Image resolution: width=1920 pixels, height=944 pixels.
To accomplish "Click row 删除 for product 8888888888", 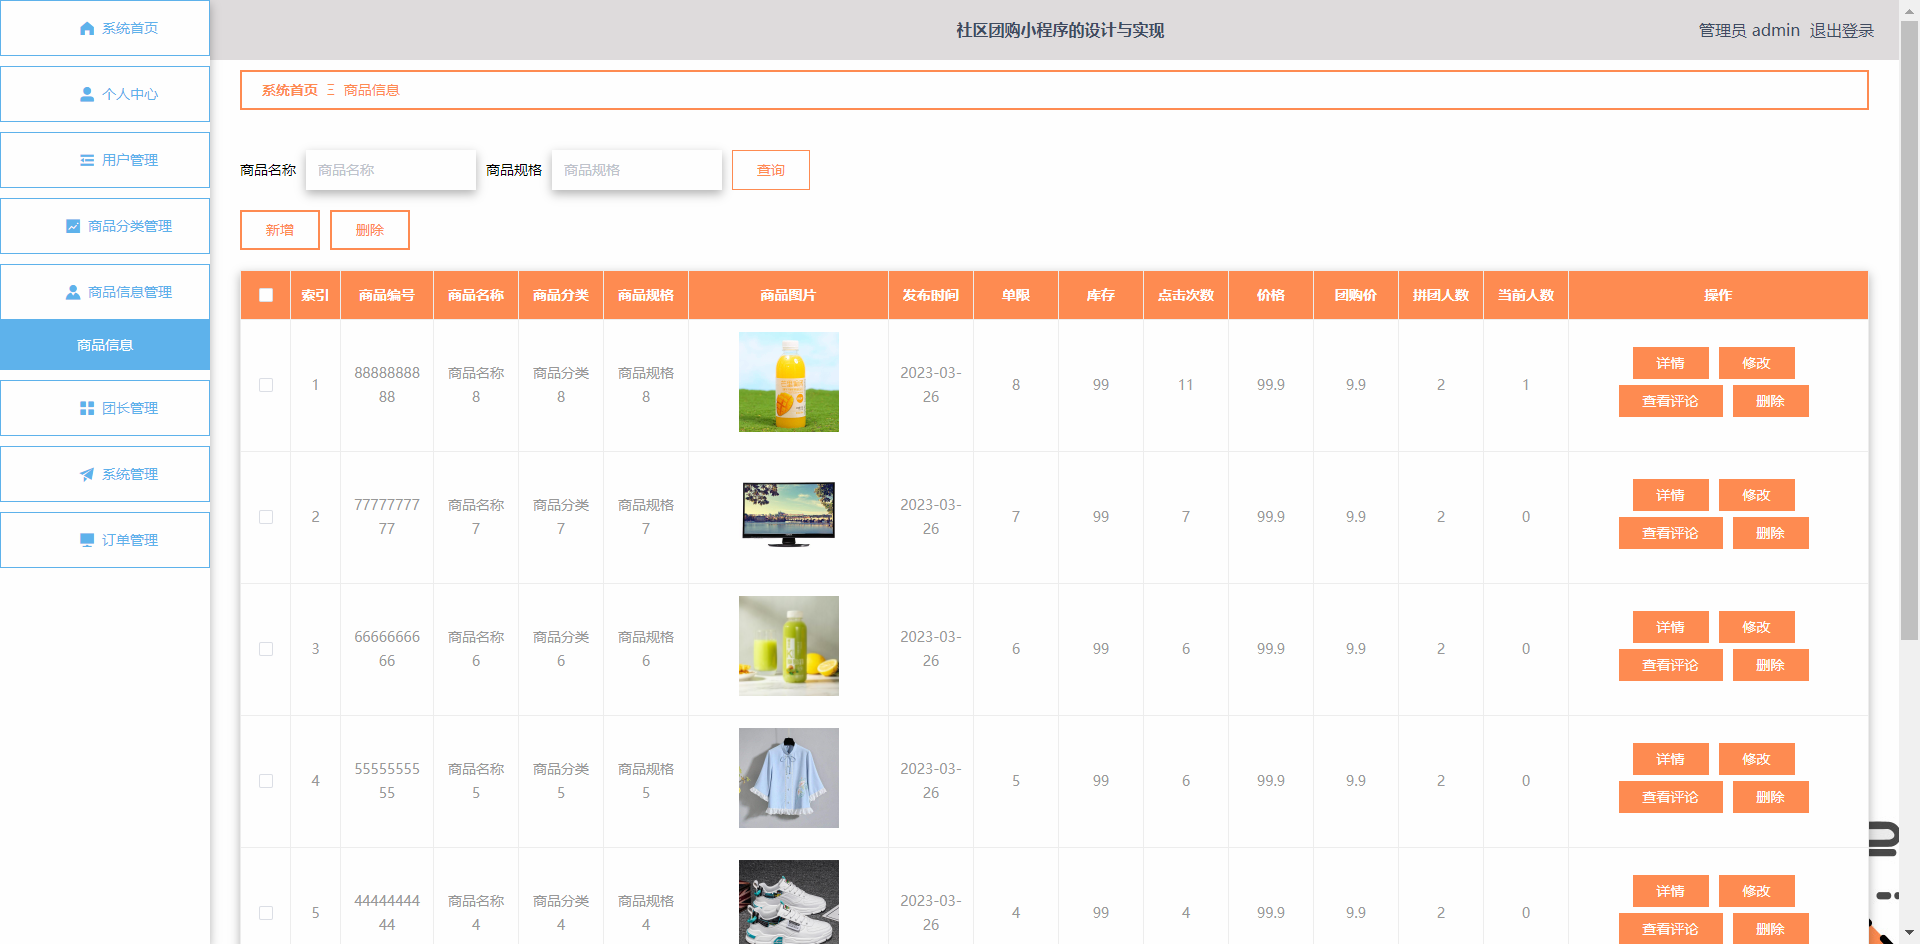I will click(1771, 401).
